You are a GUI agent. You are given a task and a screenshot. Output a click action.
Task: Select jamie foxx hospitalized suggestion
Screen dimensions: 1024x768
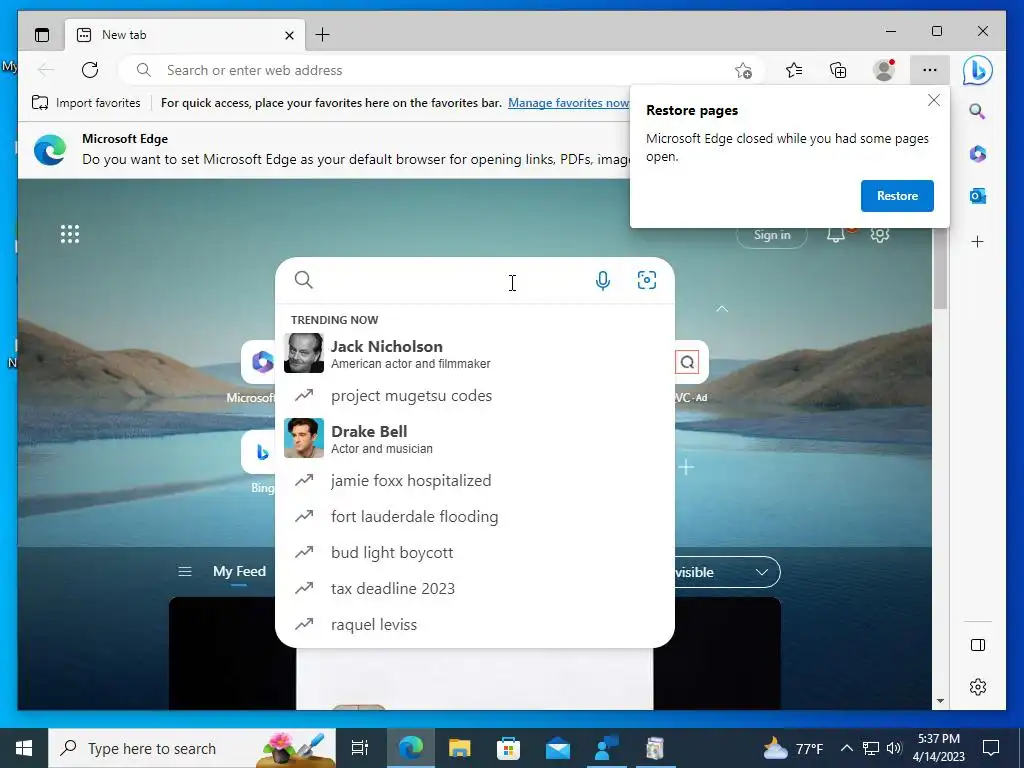(475, 481)
